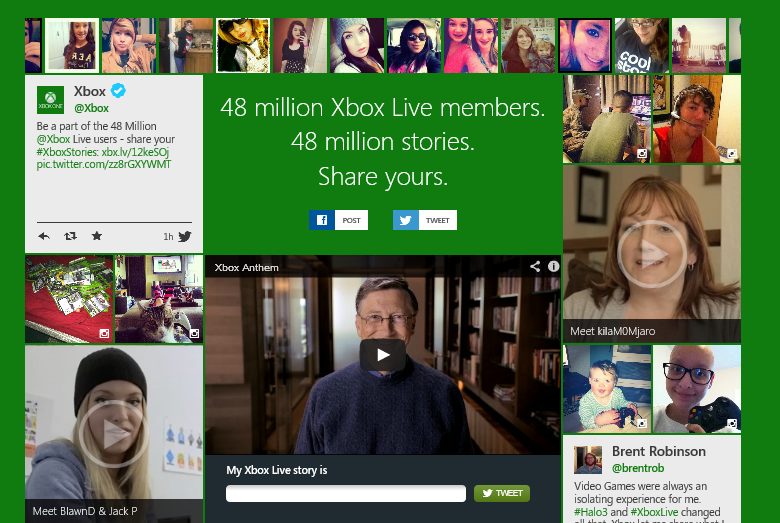The image size is (780, 523).
Task: Click the Instagram icon on glasses person photo
Action: [x=732, y=424]
